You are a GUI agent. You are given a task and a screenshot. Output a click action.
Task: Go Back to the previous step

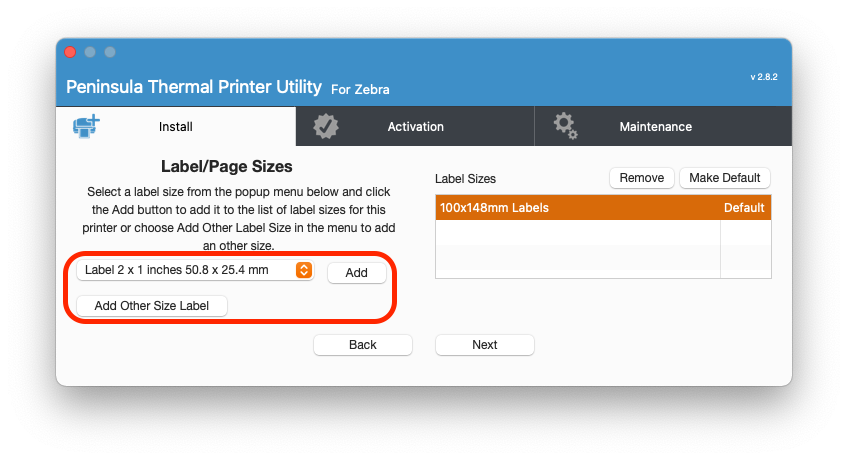coord(363,345)
